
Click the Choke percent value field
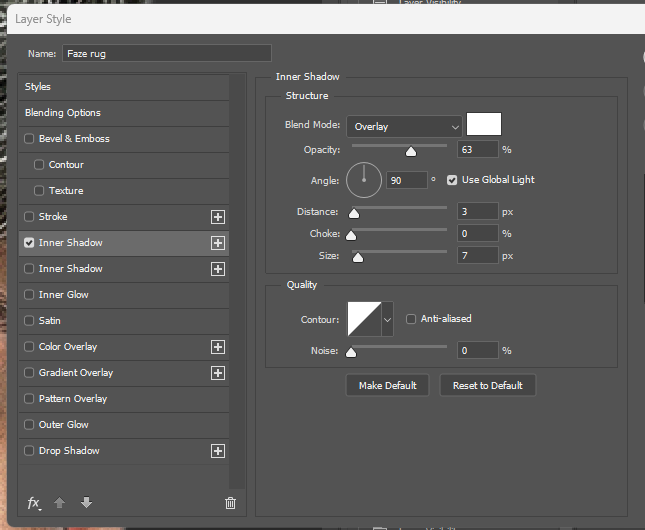coord(478,234)
